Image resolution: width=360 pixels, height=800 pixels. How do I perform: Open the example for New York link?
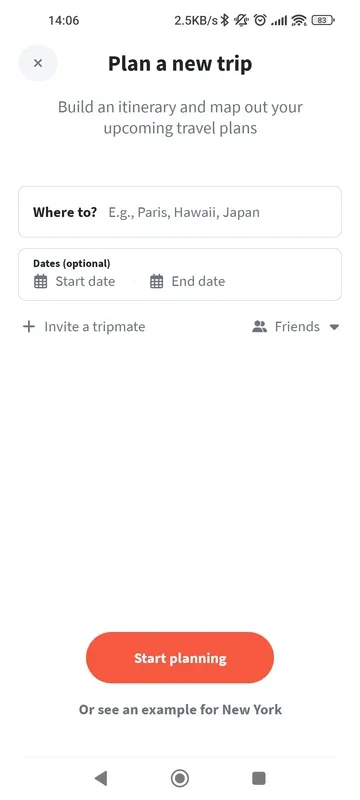point(180,710)
